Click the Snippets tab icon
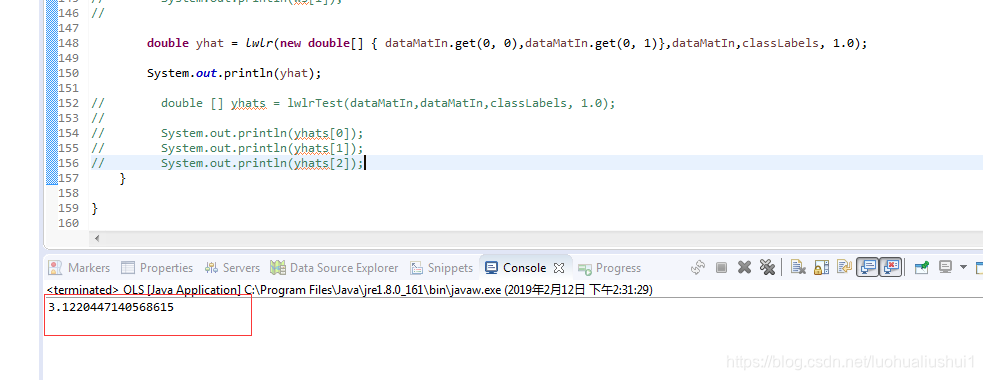 416,268
